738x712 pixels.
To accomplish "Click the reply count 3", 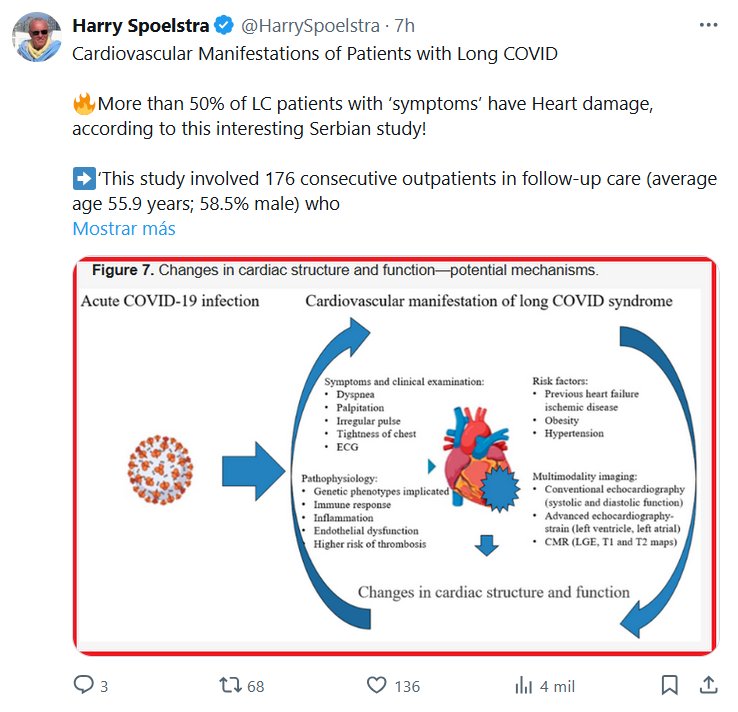I will coord(104,686).
